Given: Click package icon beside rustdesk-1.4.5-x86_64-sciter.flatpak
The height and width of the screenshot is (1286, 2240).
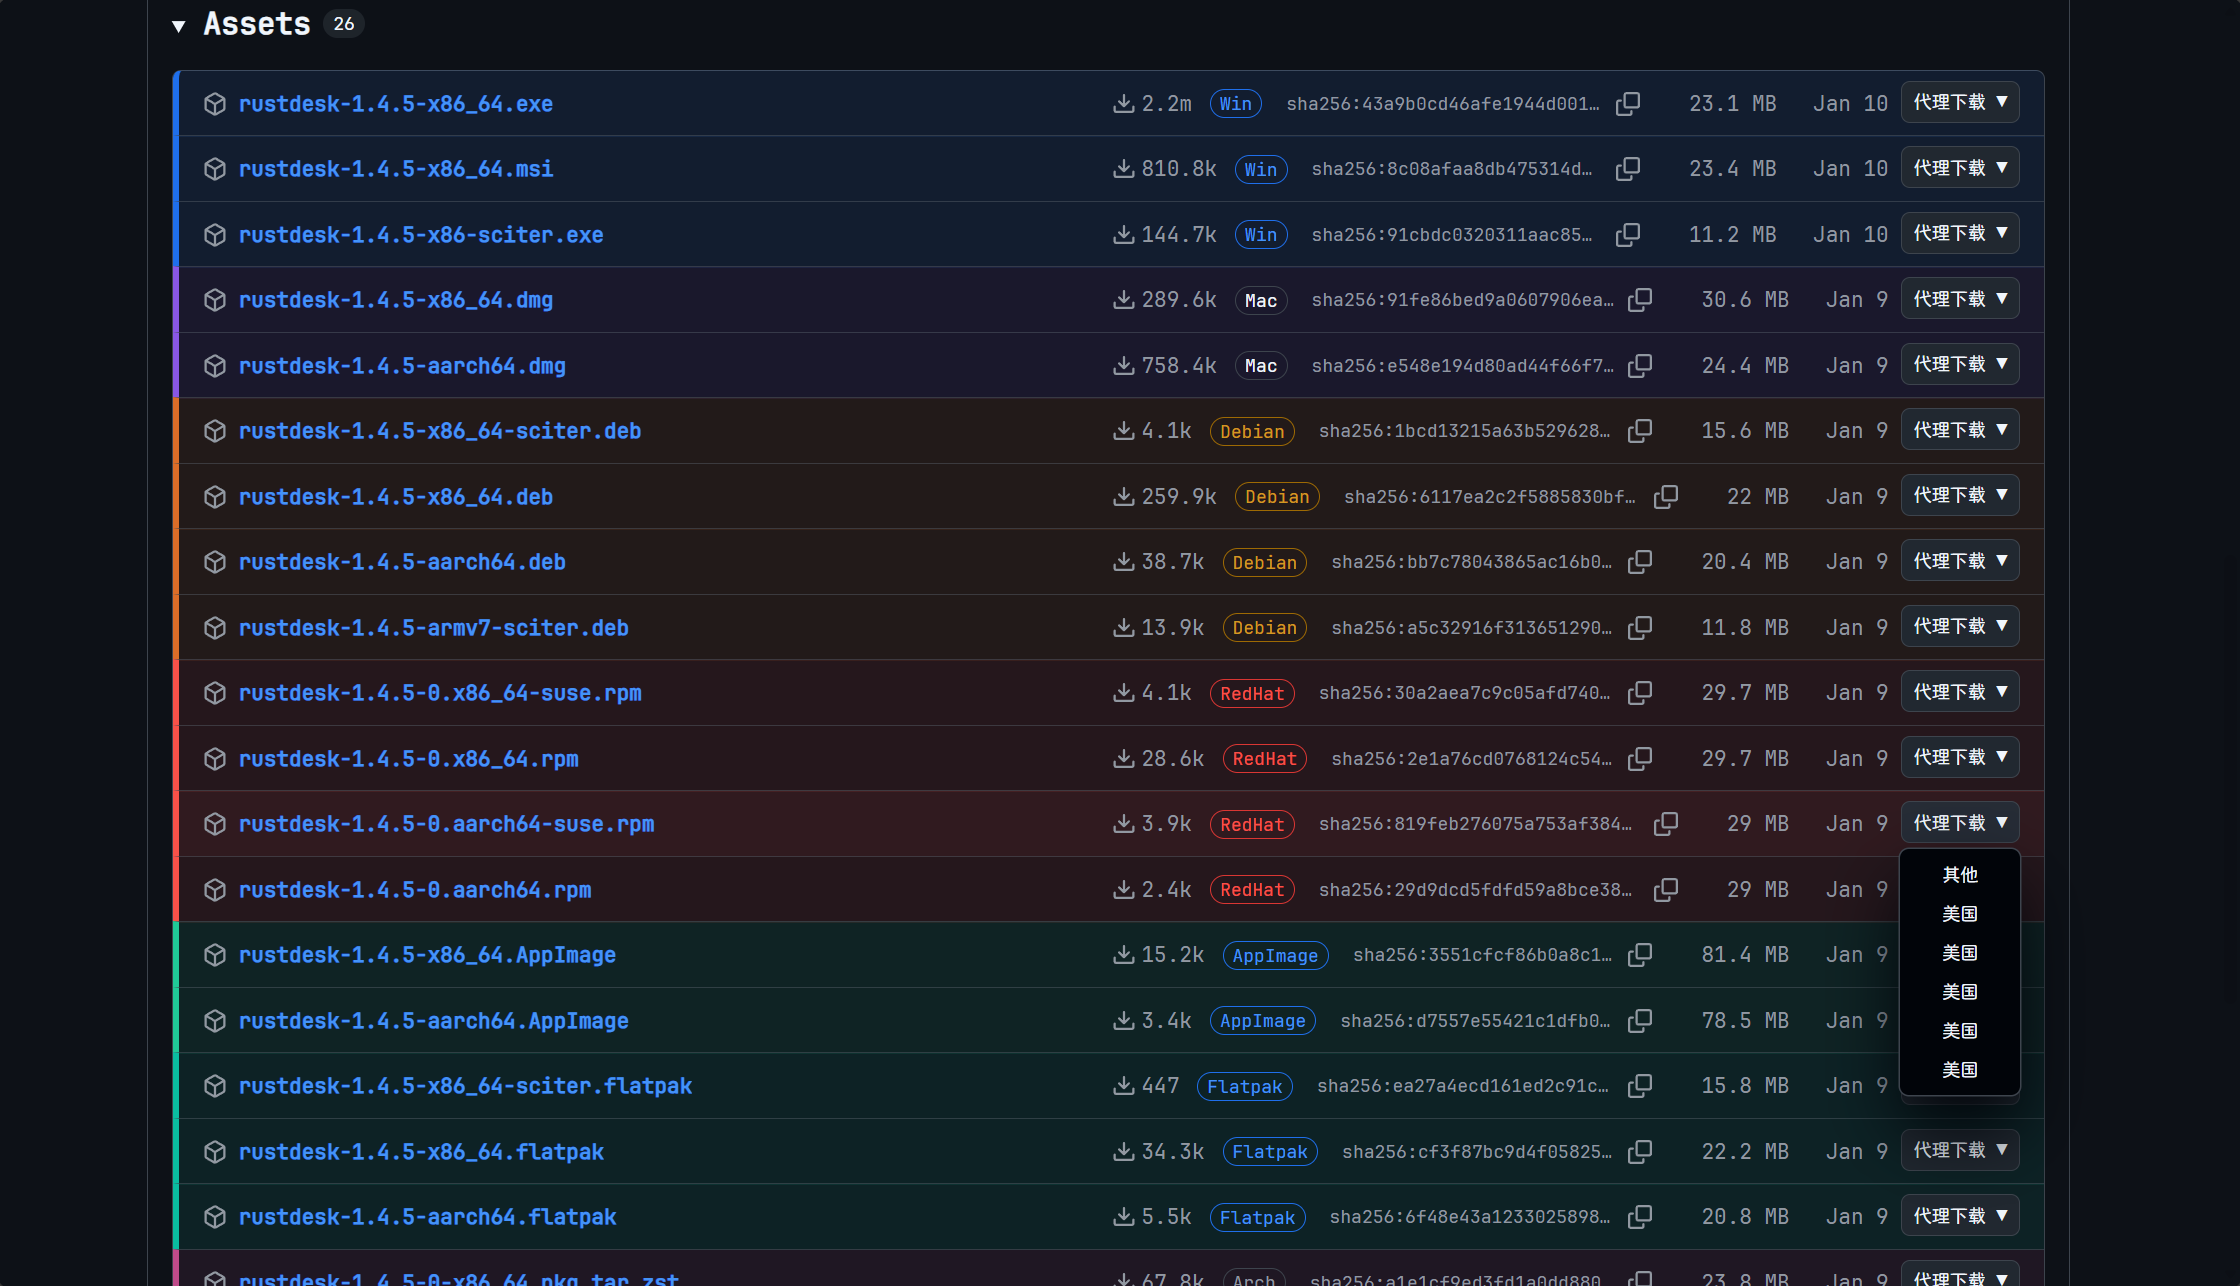Looking at the screenshot, I should pos(215,1086).
